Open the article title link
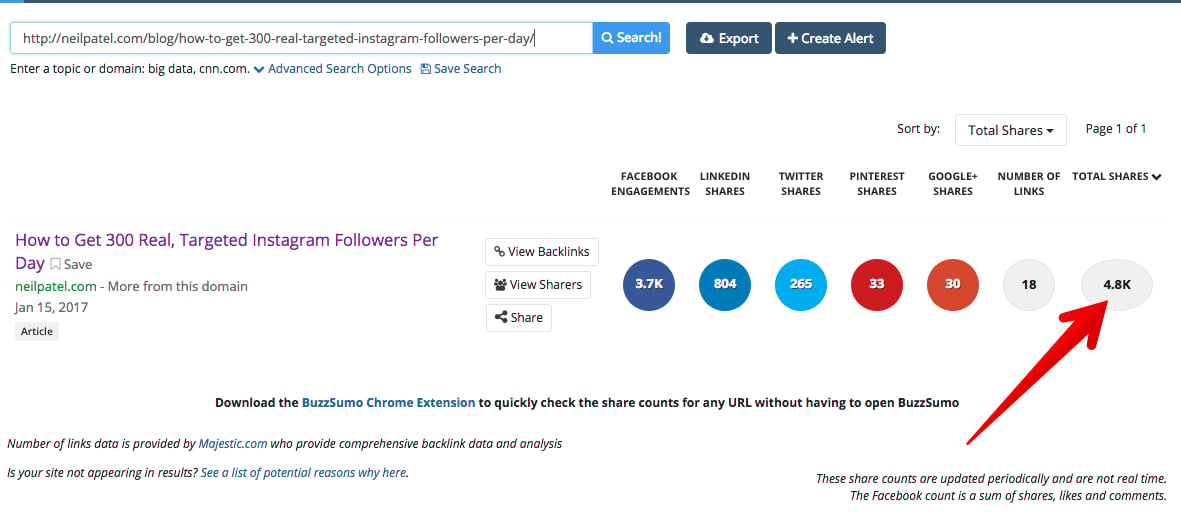 226,251
